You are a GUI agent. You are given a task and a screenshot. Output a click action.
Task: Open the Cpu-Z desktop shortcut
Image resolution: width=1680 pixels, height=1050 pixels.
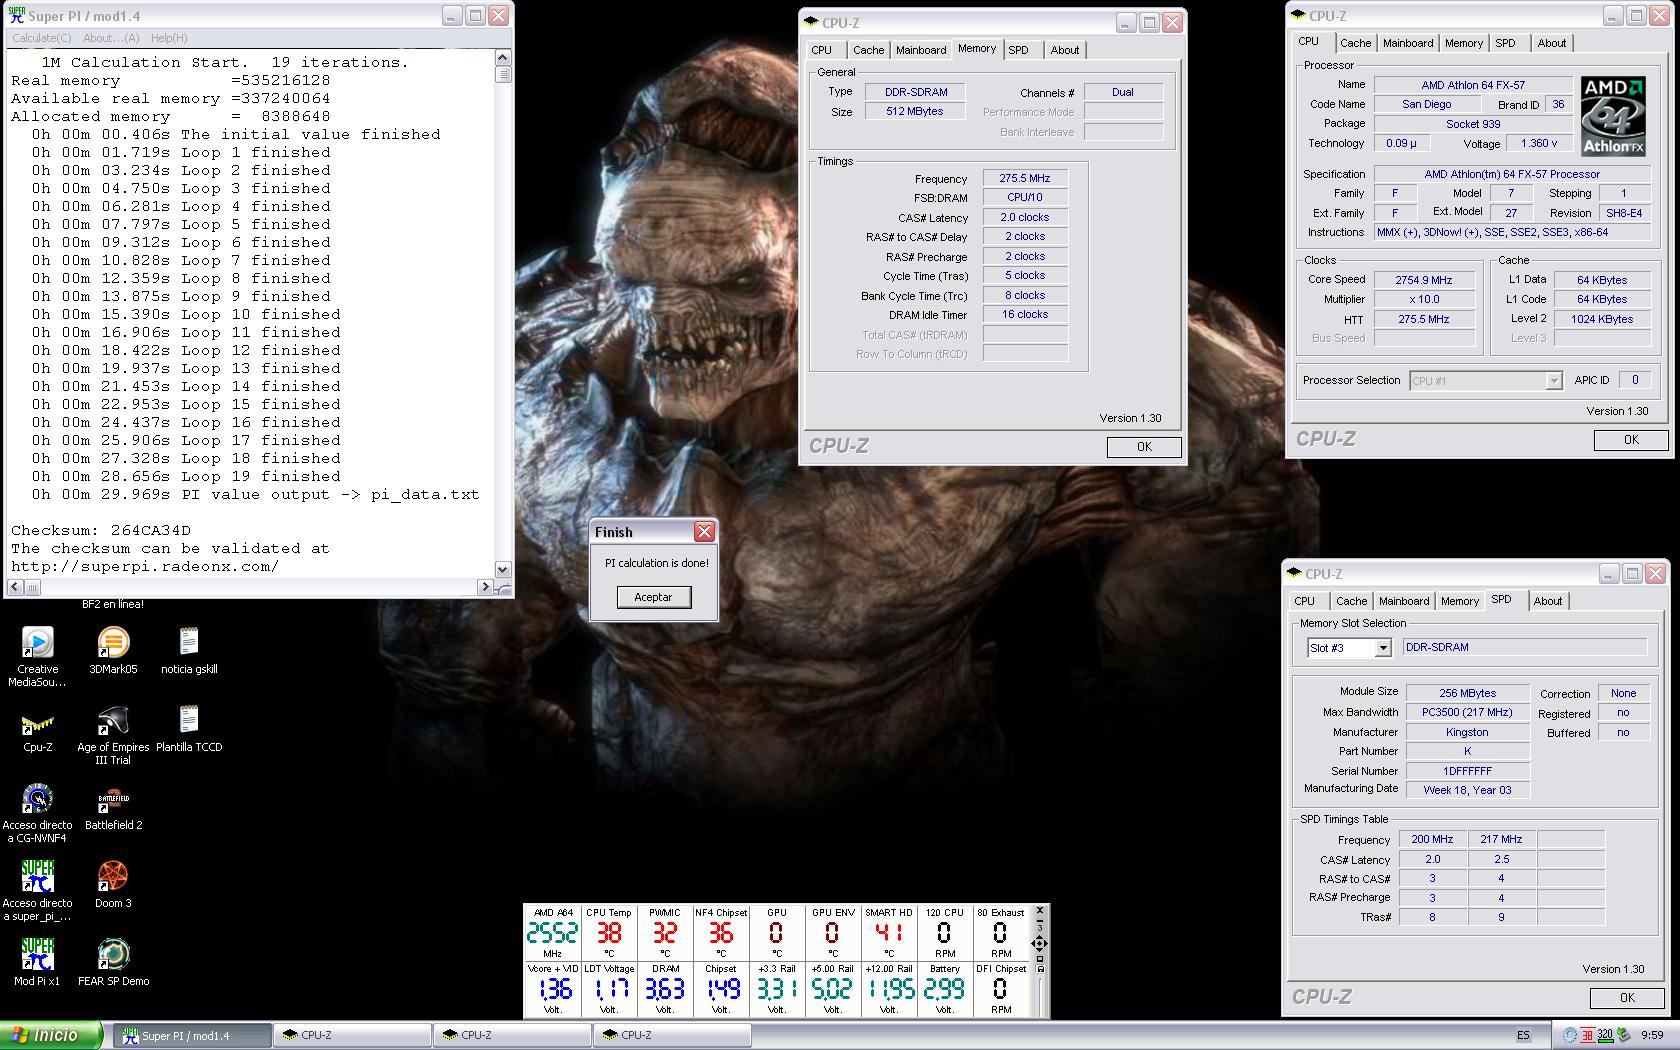37,722
